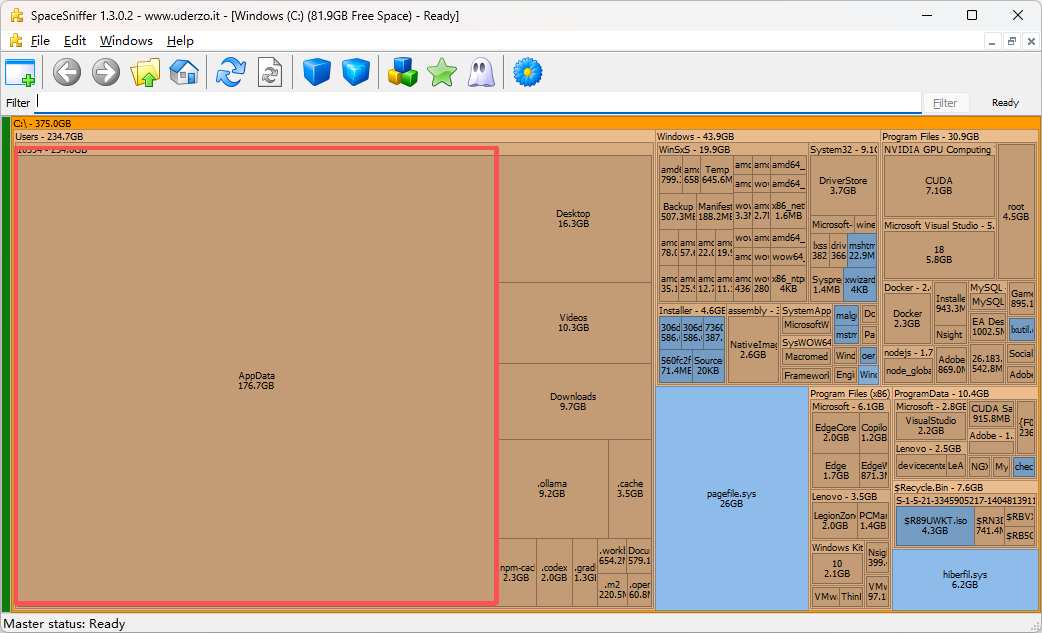Click the Installer - 4.6GB header
This screenshot has width=1042, height=633.
[x=692, y=310]
